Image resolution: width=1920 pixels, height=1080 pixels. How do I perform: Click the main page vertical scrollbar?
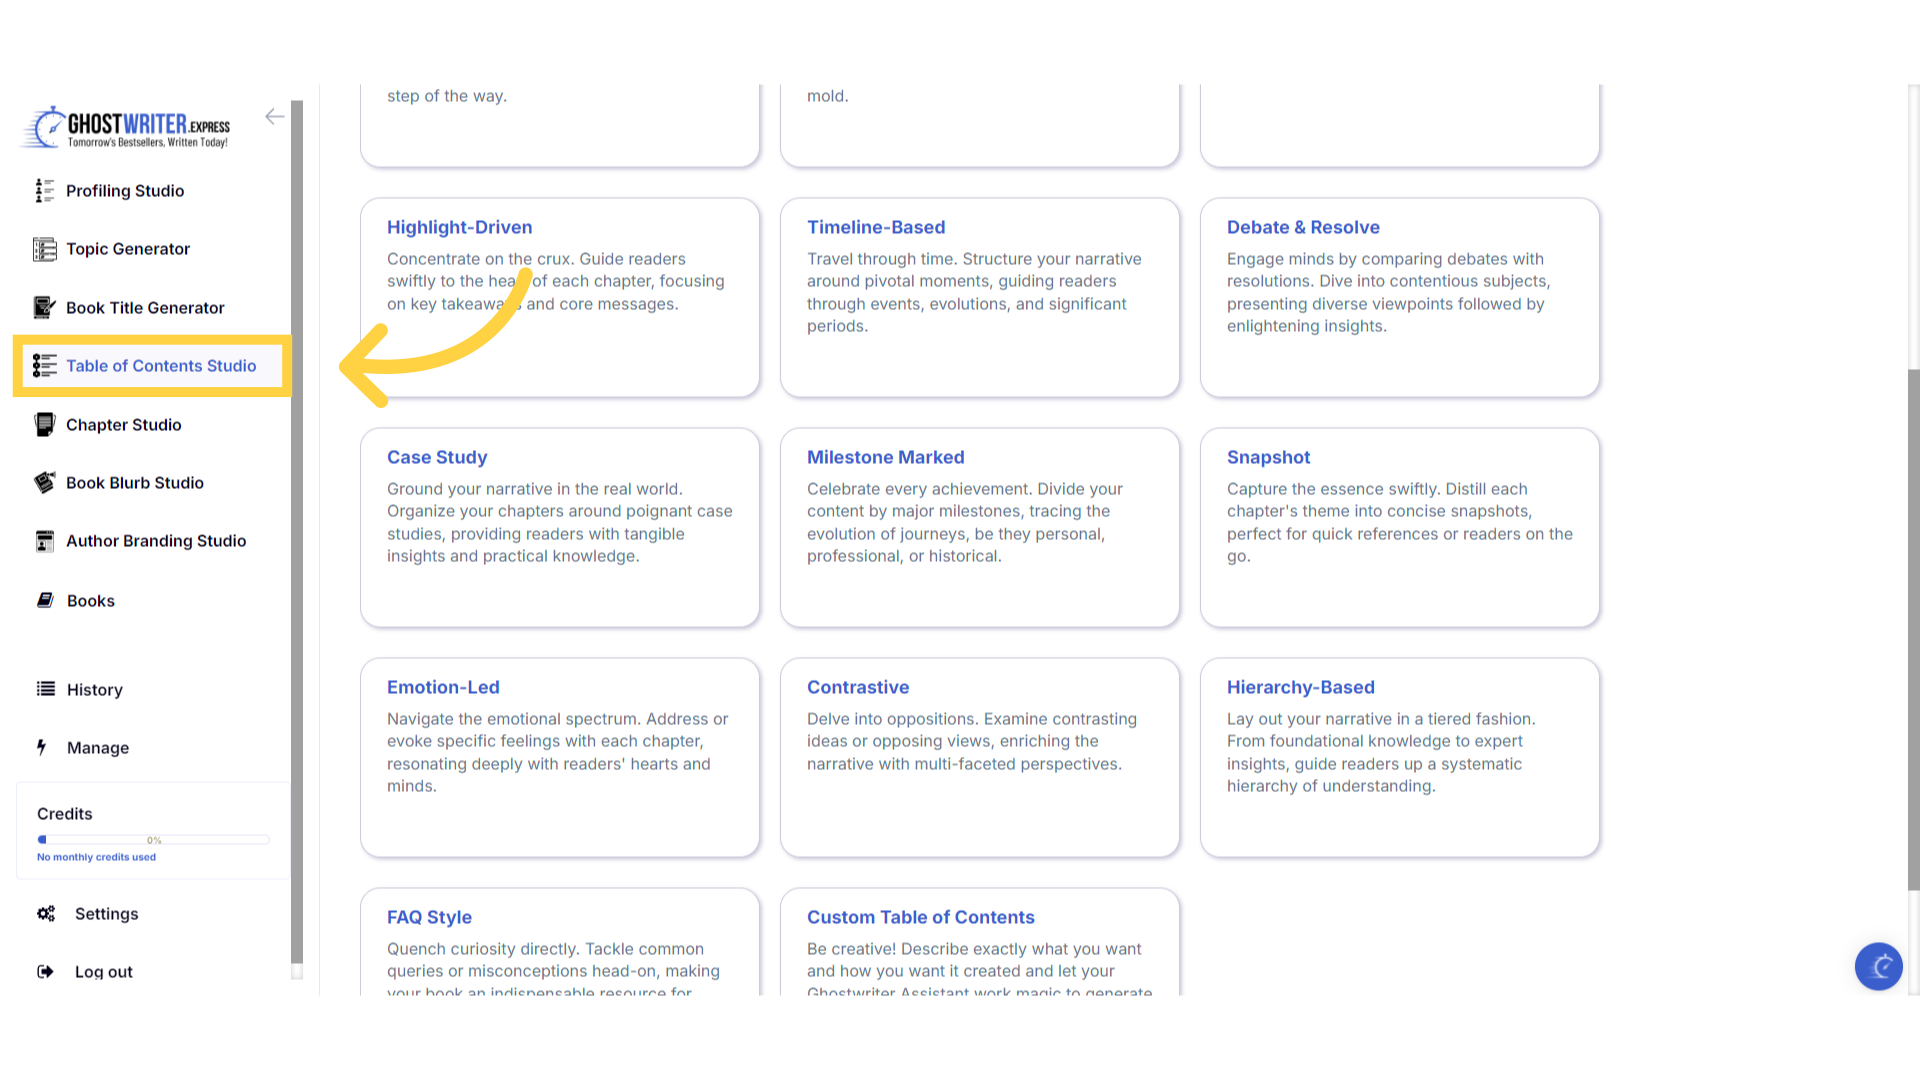click(x=1913, y=630)
